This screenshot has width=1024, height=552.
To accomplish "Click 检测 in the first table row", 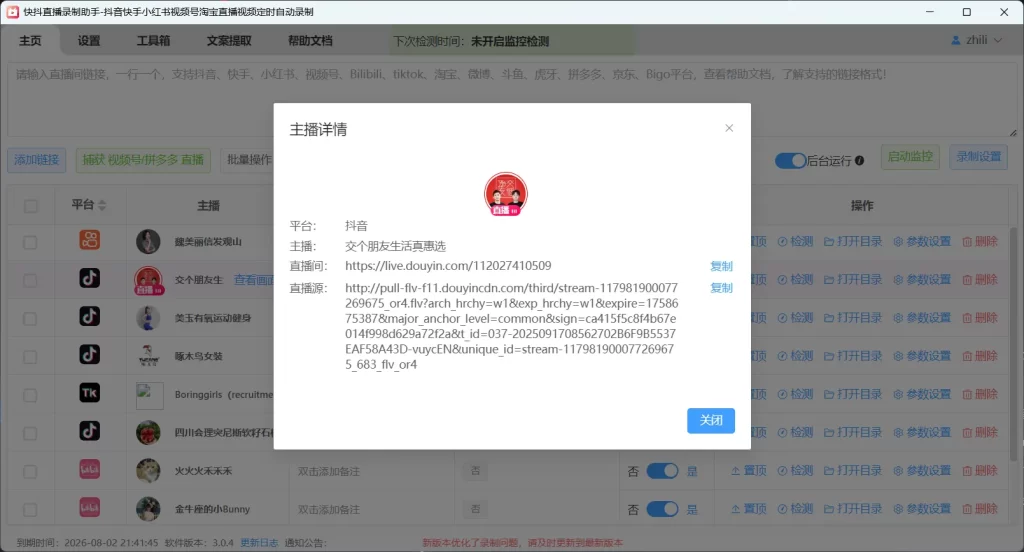I will point(795,242).
